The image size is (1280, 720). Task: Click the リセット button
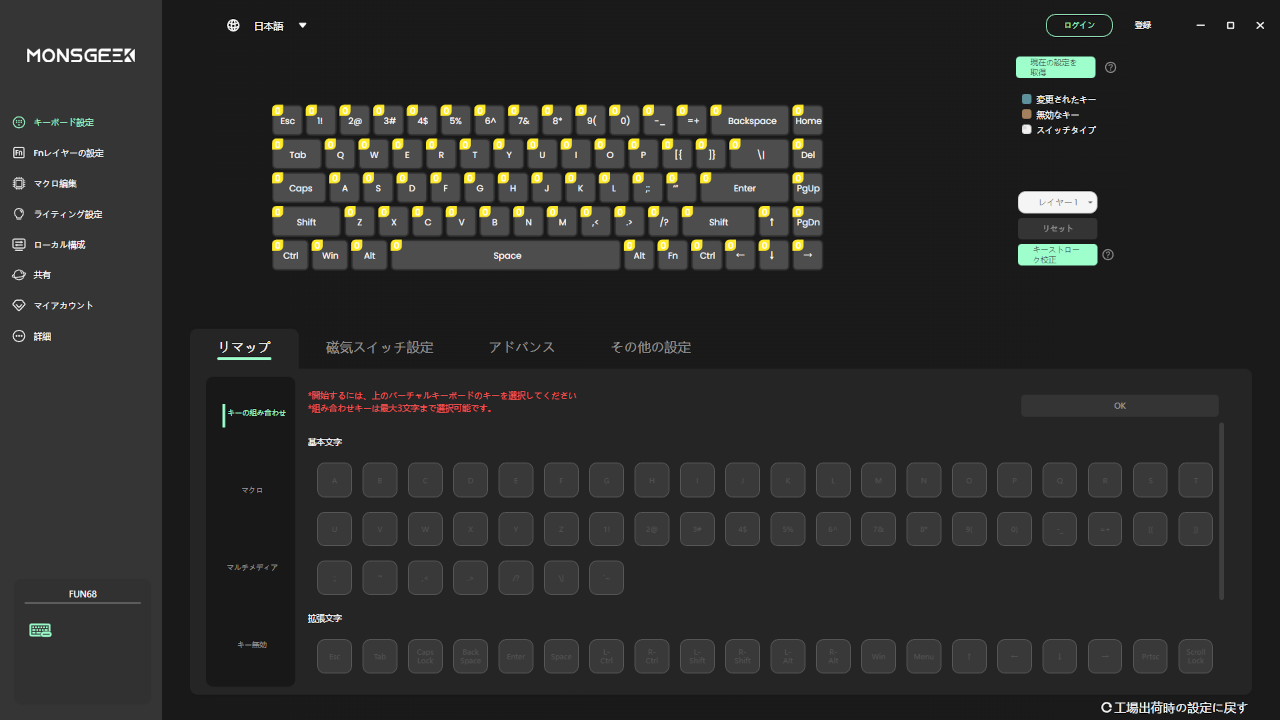coord(1057,229)
